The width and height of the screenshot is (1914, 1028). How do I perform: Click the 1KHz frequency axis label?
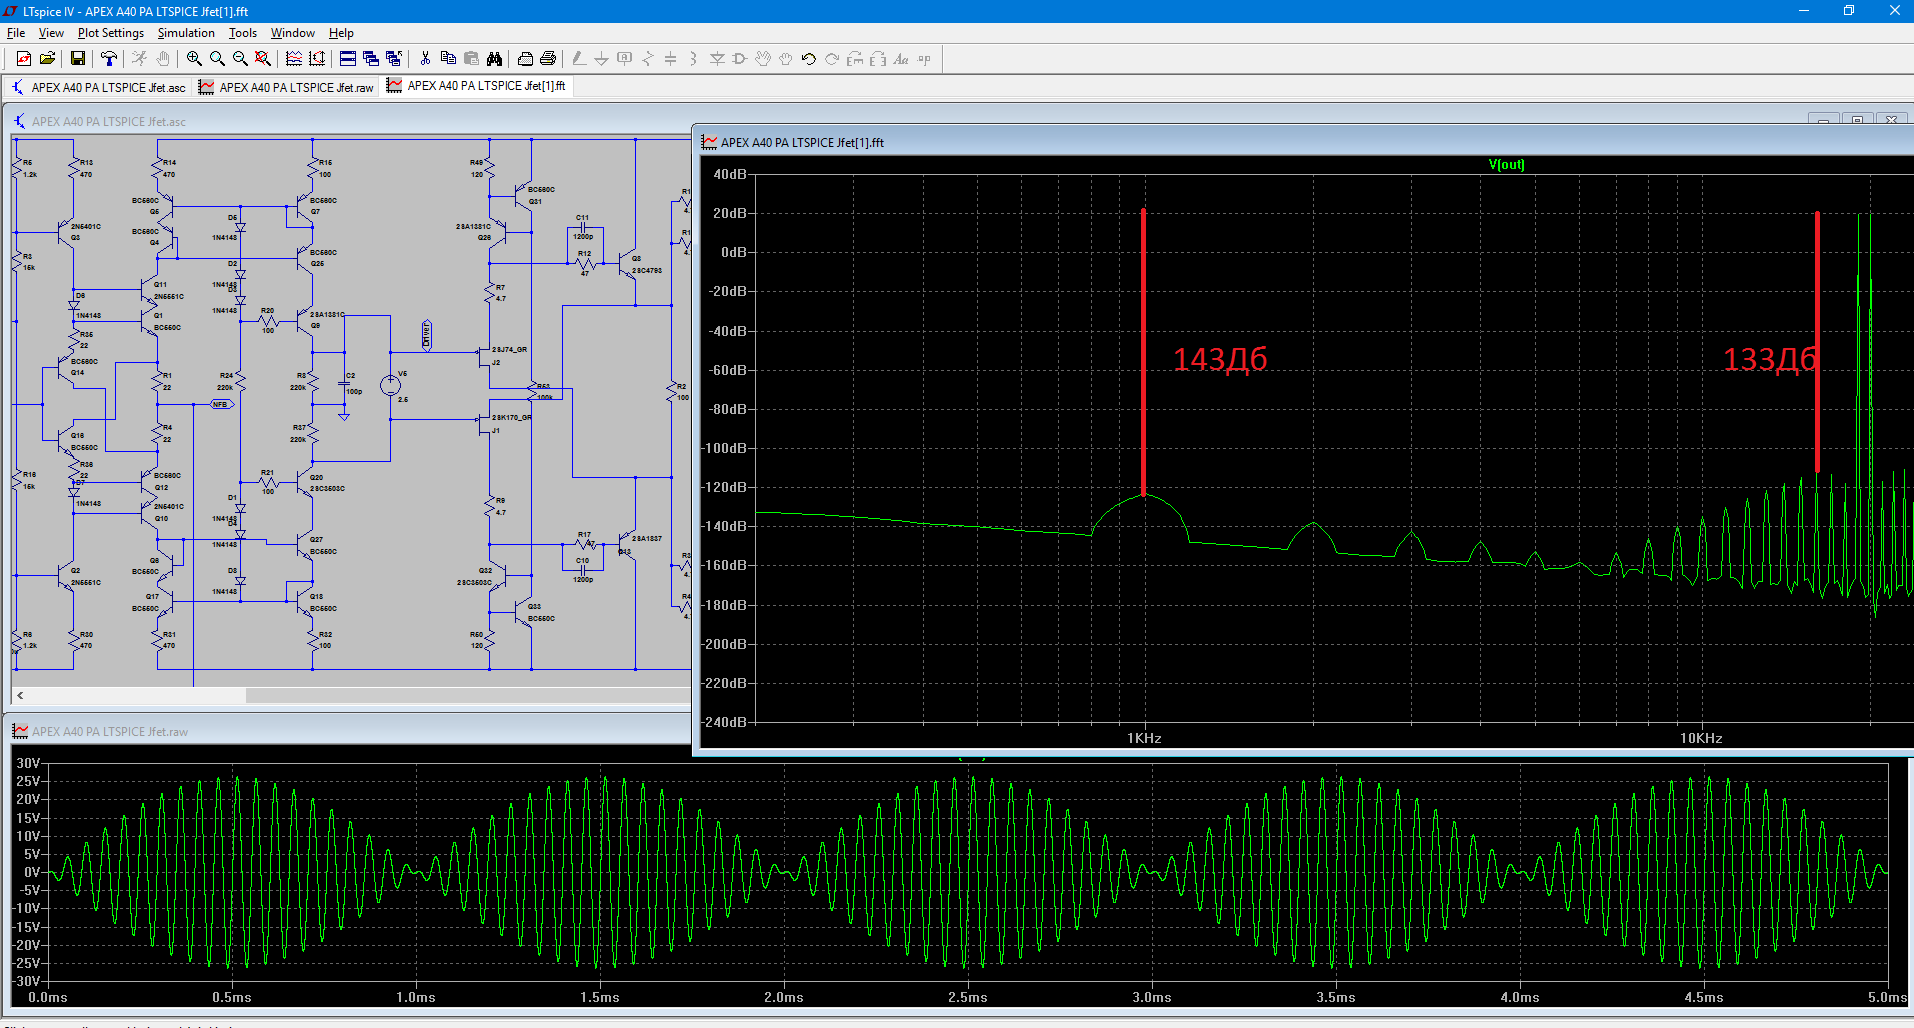[1144, 738]
